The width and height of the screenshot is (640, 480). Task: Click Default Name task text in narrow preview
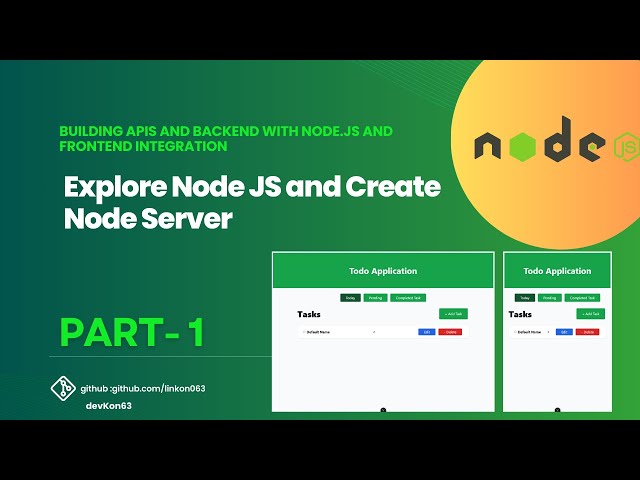[529, 332]
